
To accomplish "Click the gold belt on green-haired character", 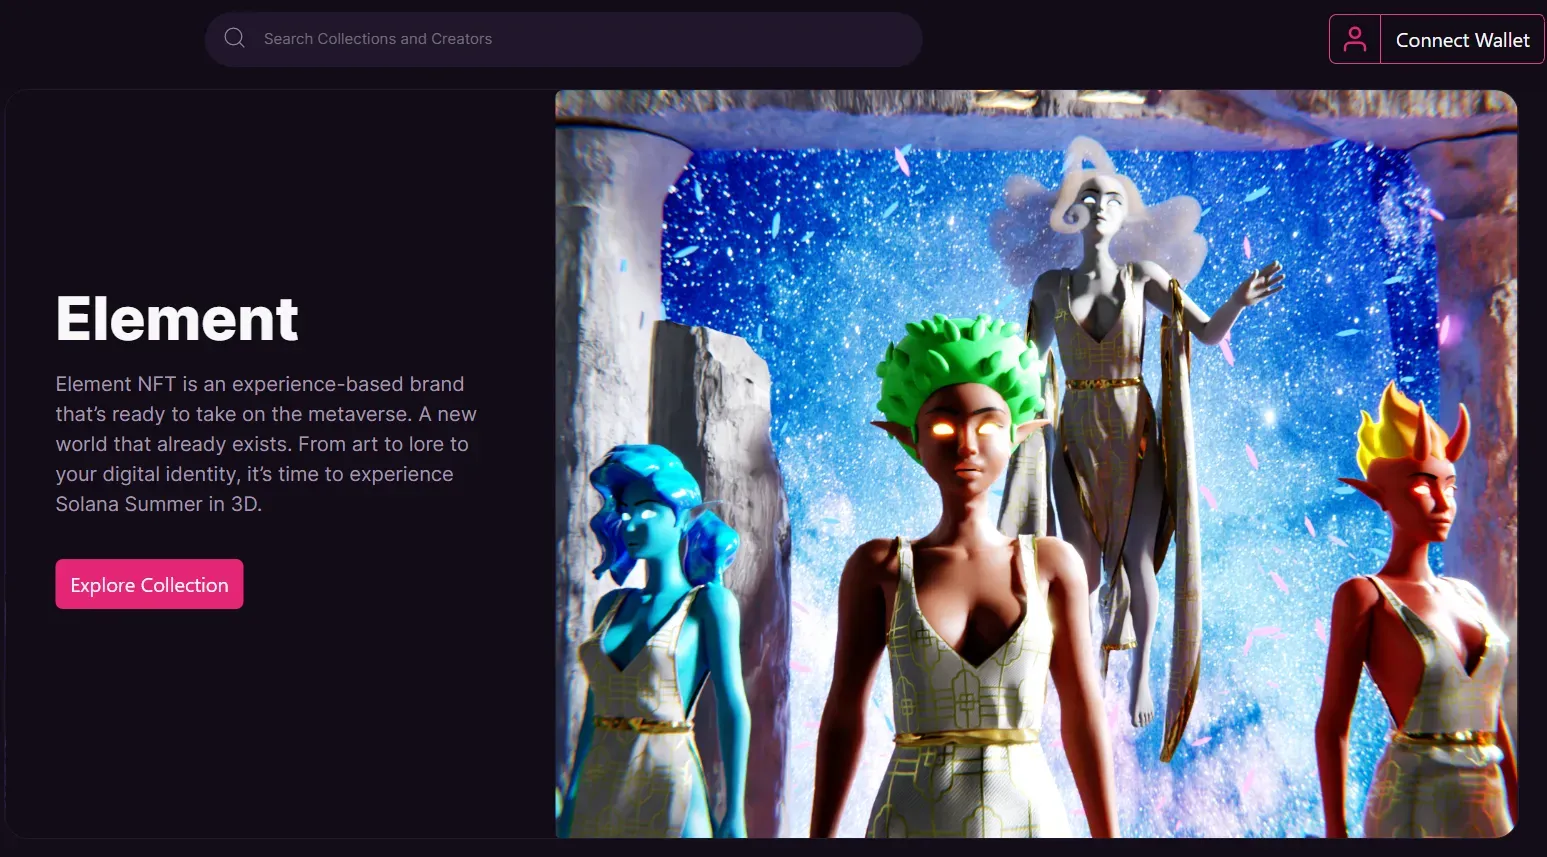I will click(964, 738).
